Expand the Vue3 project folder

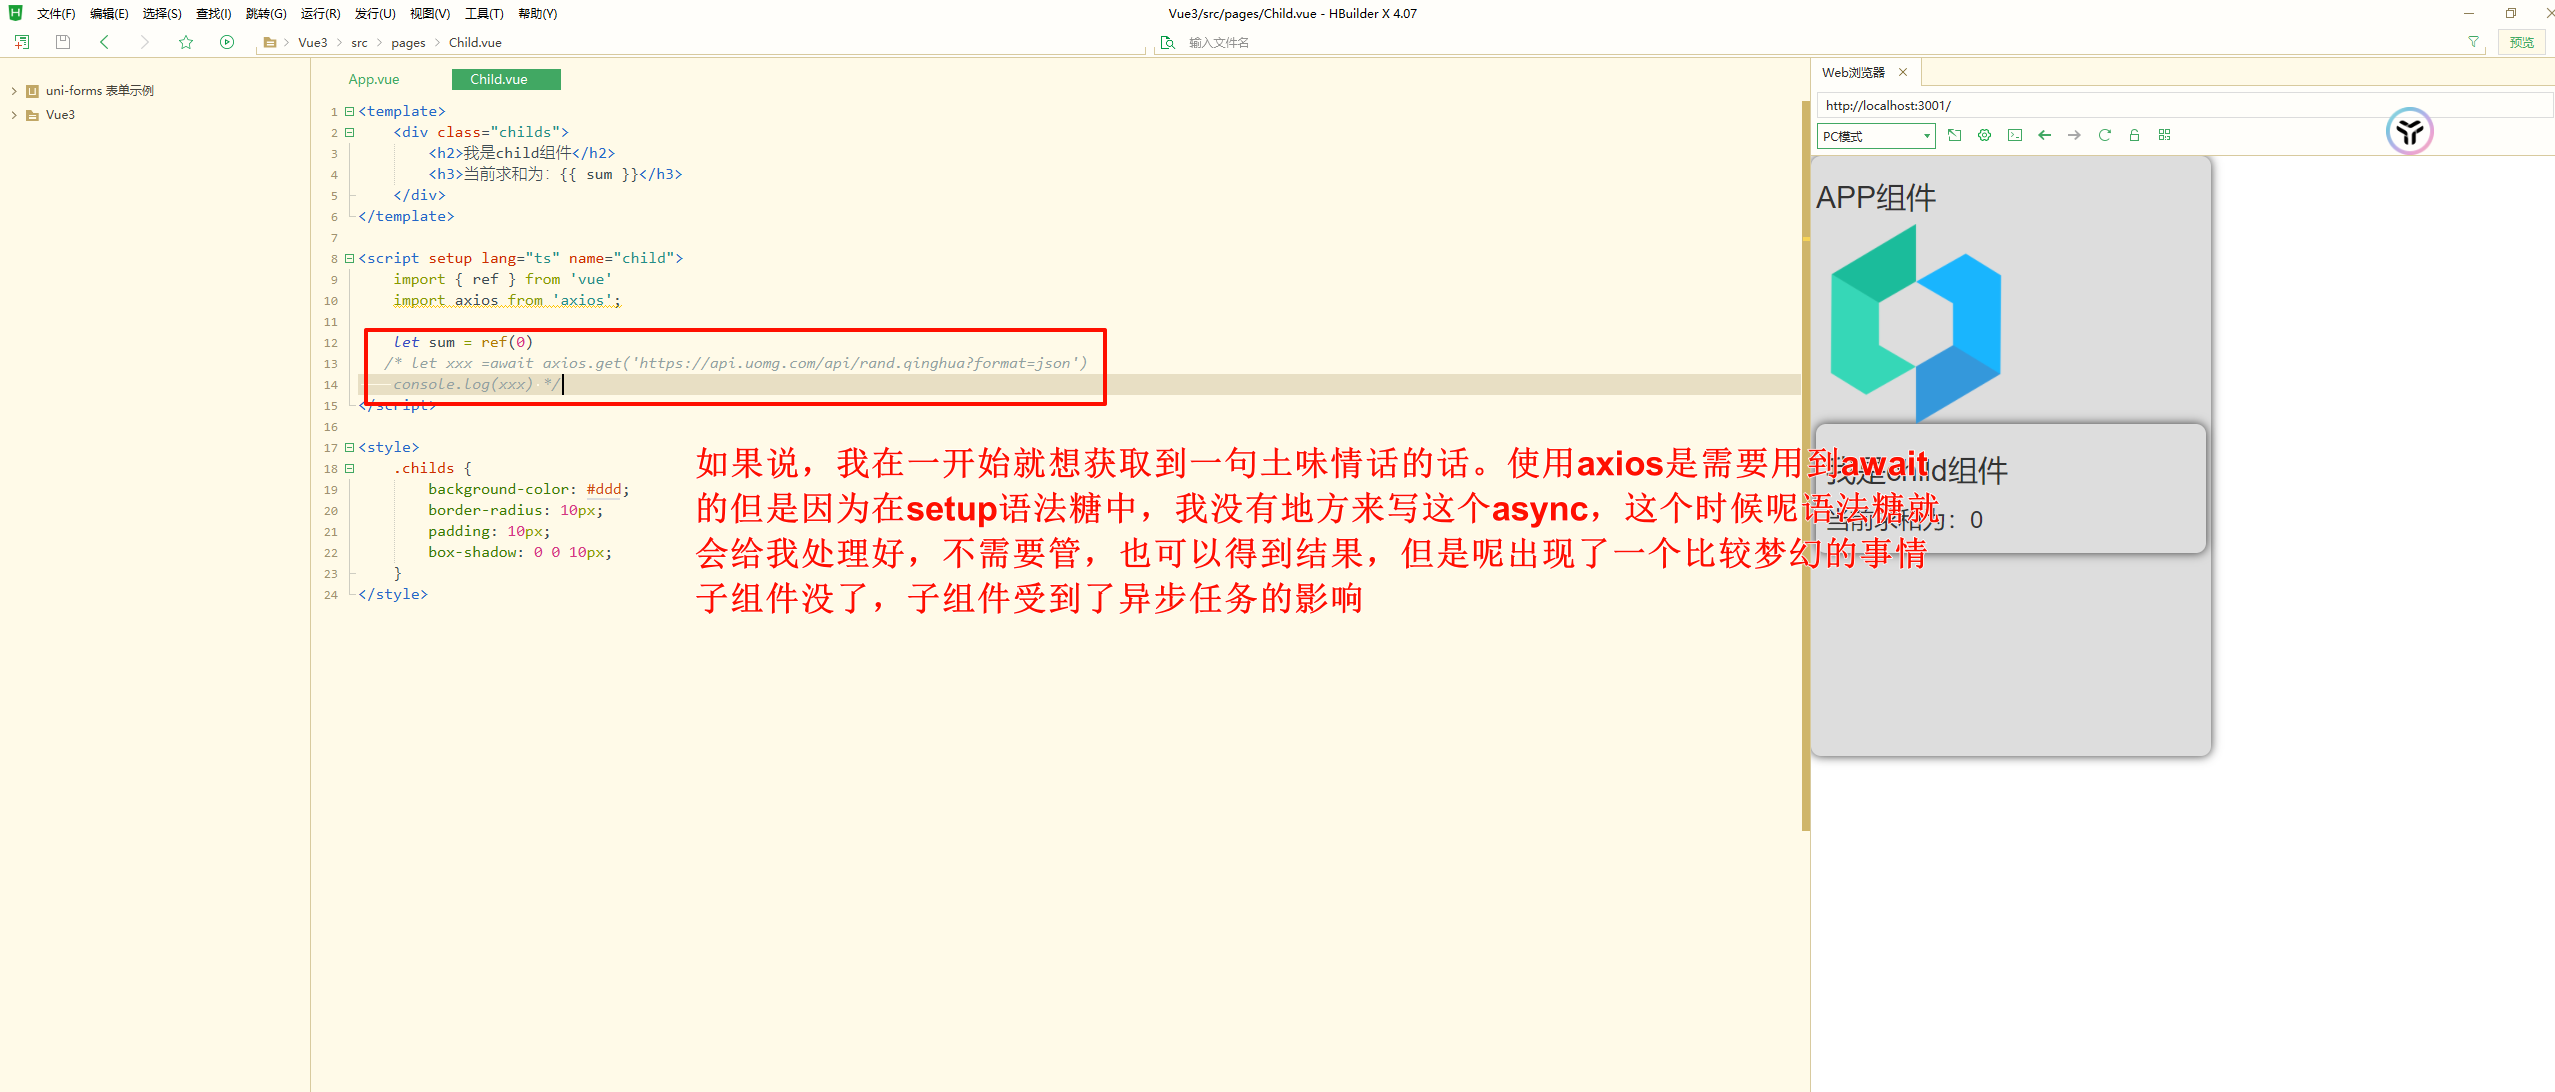pyautogui.click(x=14, y=115)
